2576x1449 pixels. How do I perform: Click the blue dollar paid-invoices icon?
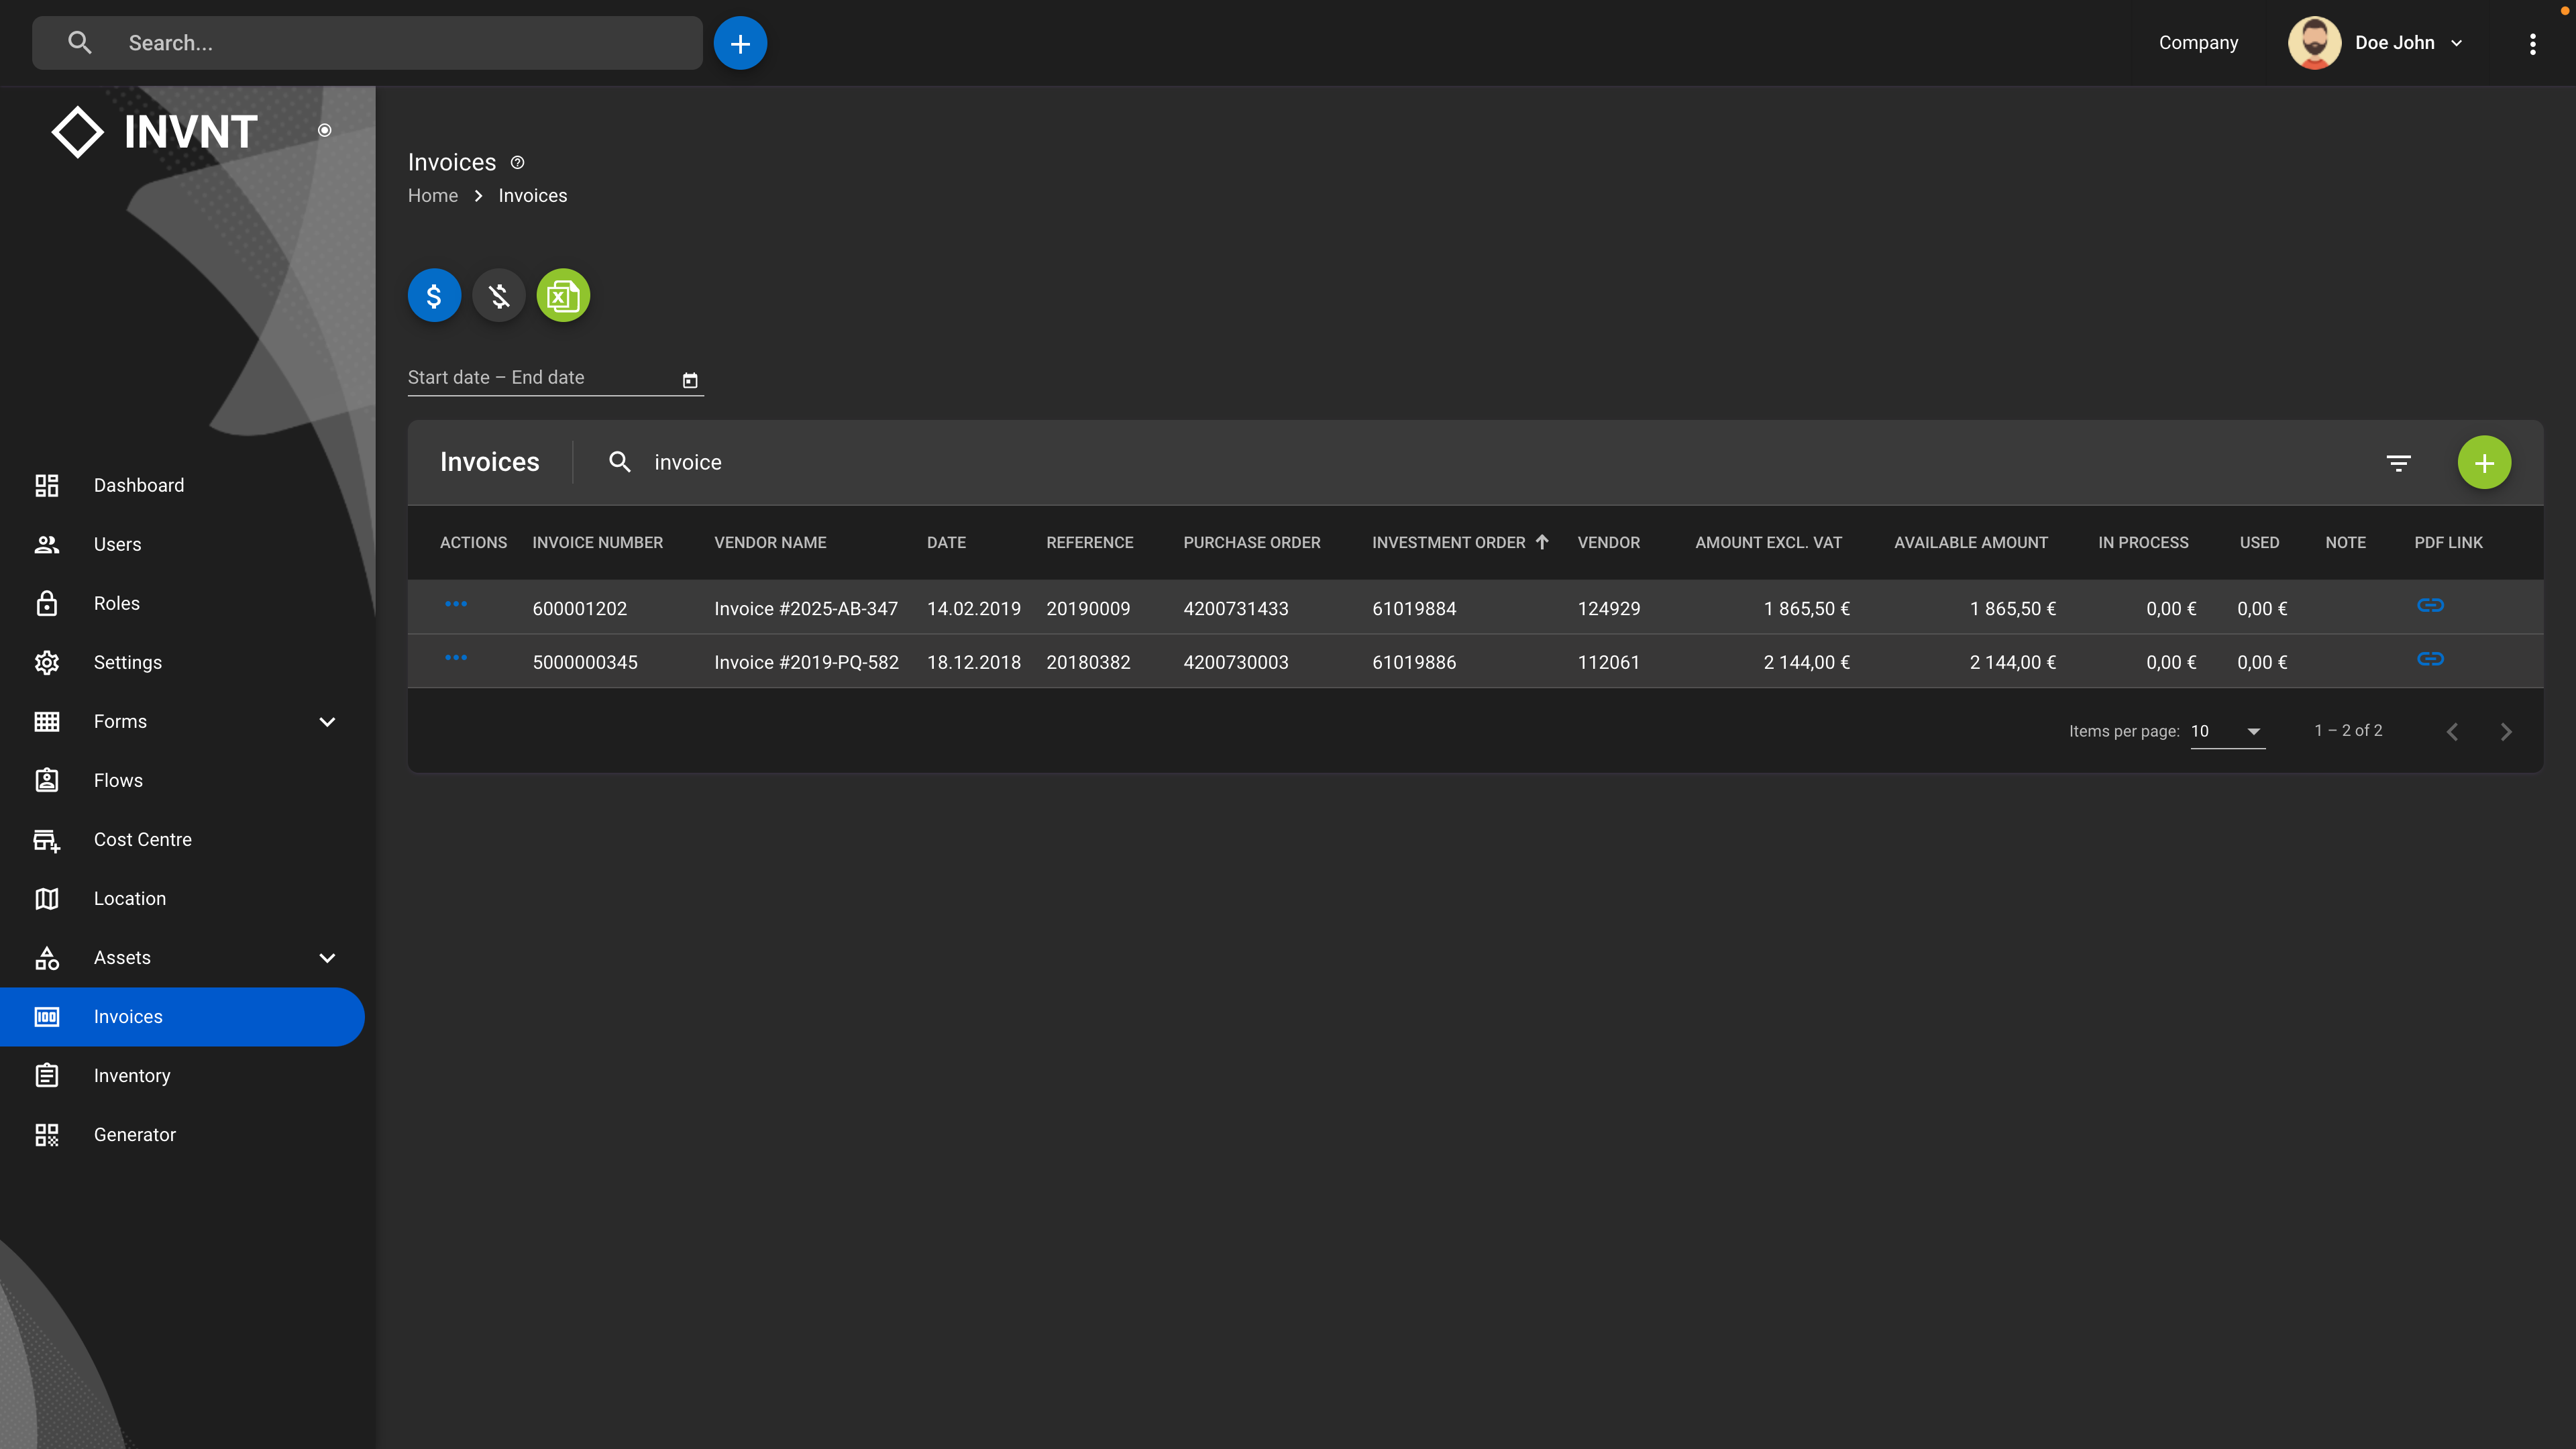(x=434, y=296)
